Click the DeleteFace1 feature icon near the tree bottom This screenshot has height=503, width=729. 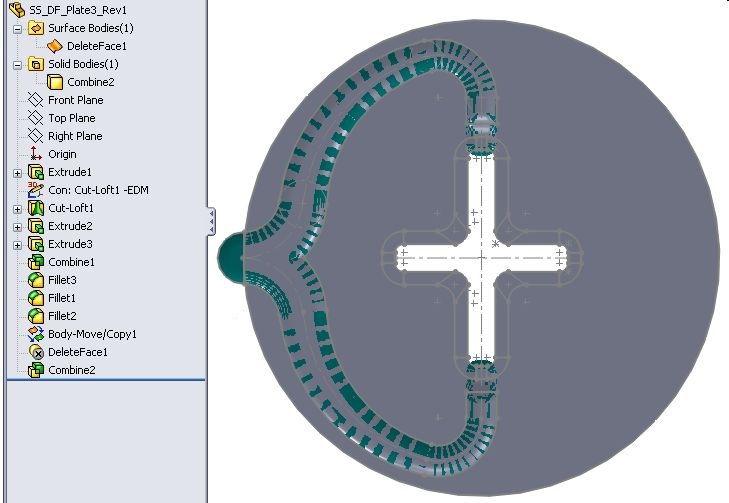[36, 352]
